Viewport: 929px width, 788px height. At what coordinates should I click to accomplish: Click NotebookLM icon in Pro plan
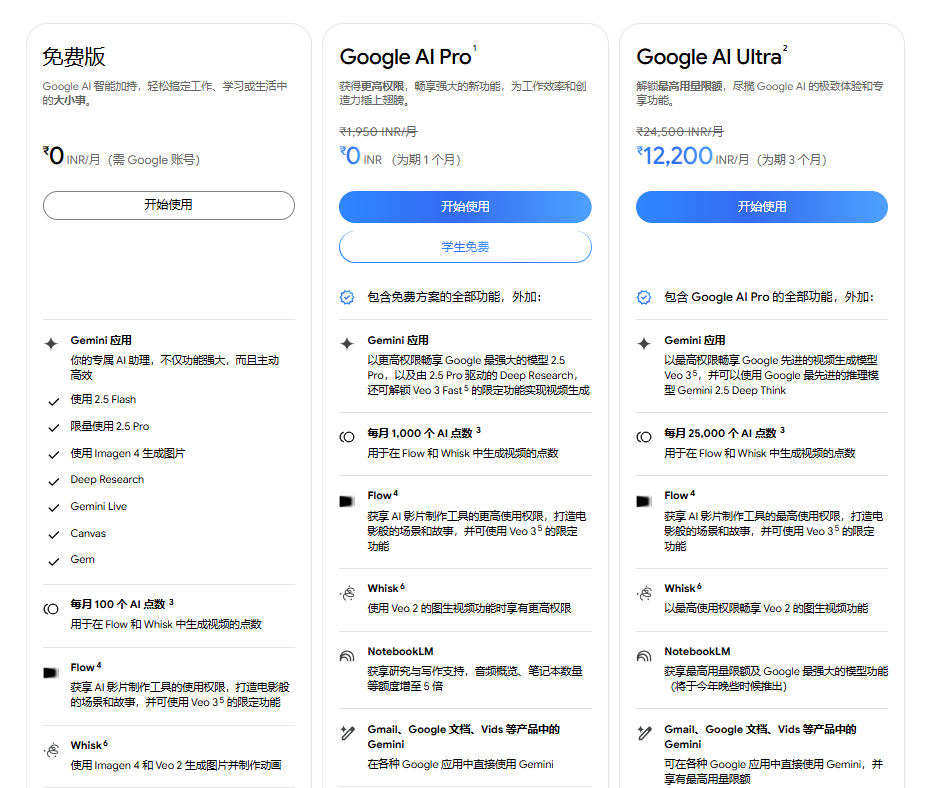click(x=347, y=656)
